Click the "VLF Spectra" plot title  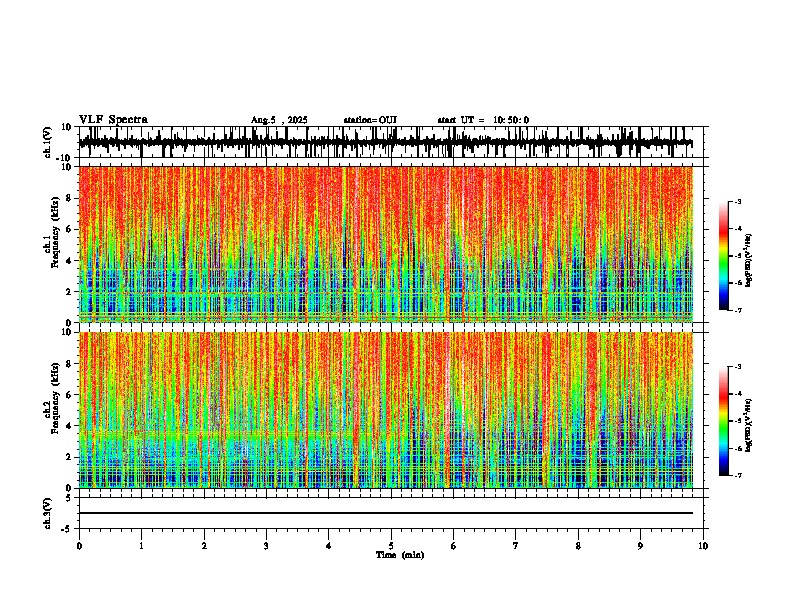[x=113, y=120]
